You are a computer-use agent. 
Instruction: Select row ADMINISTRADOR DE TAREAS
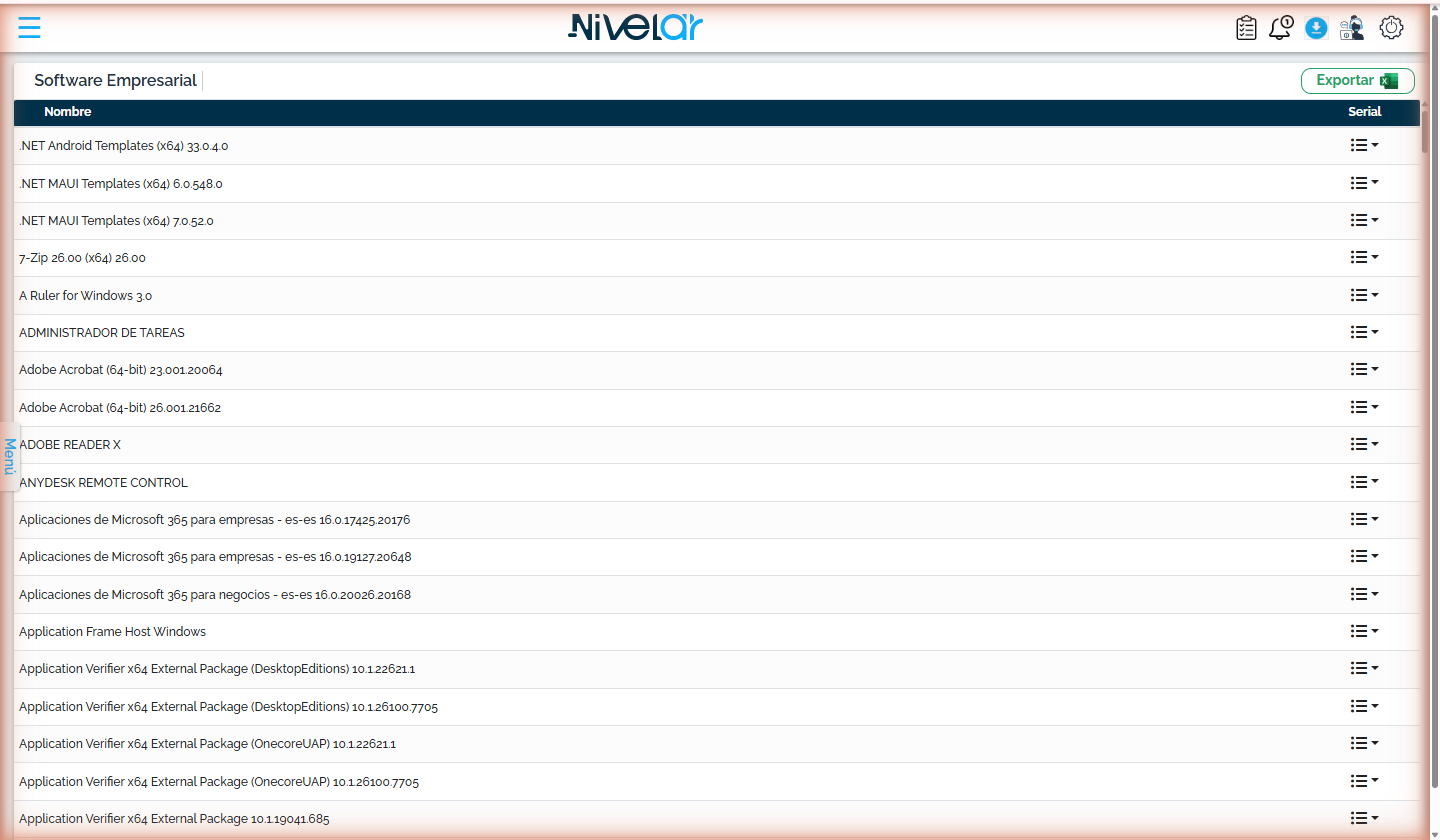716,333
